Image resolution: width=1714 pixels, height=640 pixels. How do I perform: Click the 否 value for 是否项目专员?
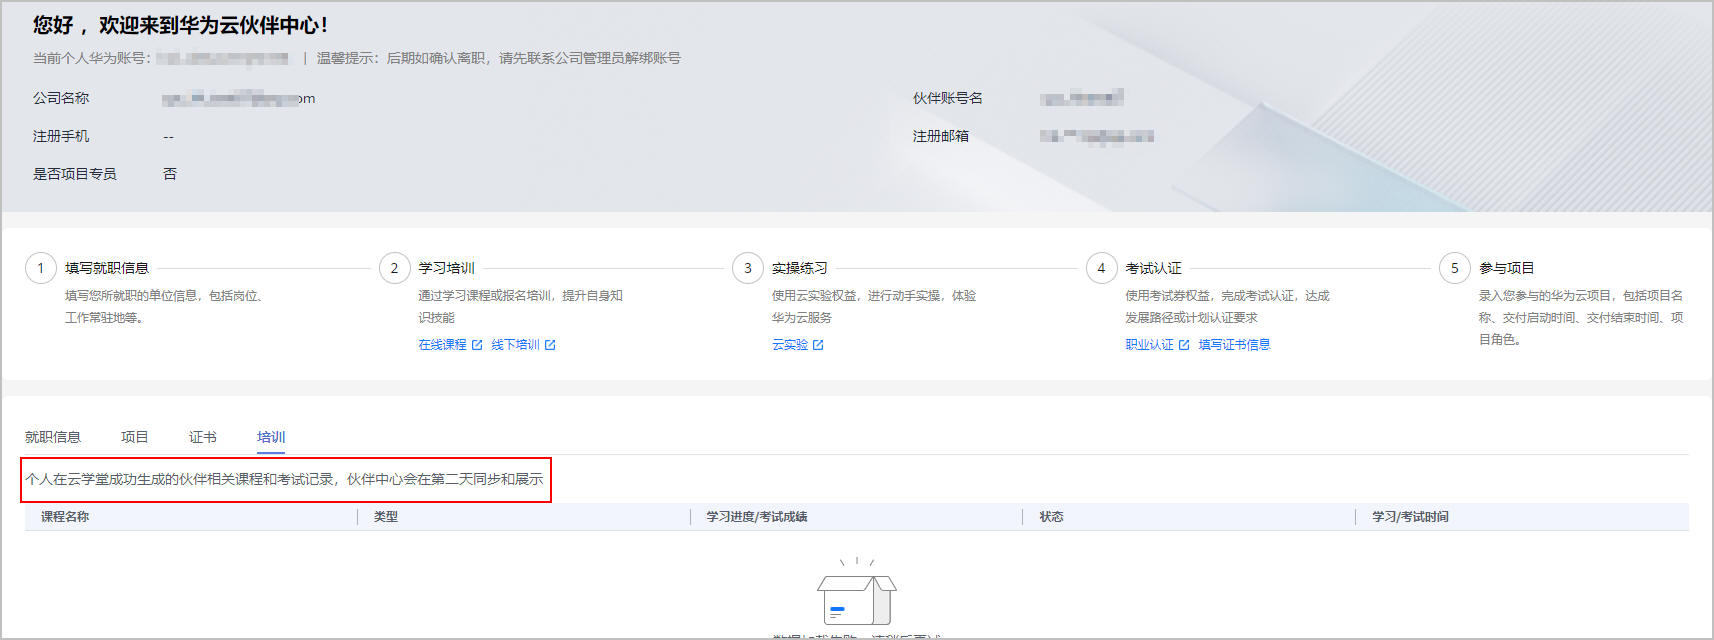pyautogui.click(x=170, y=174)
